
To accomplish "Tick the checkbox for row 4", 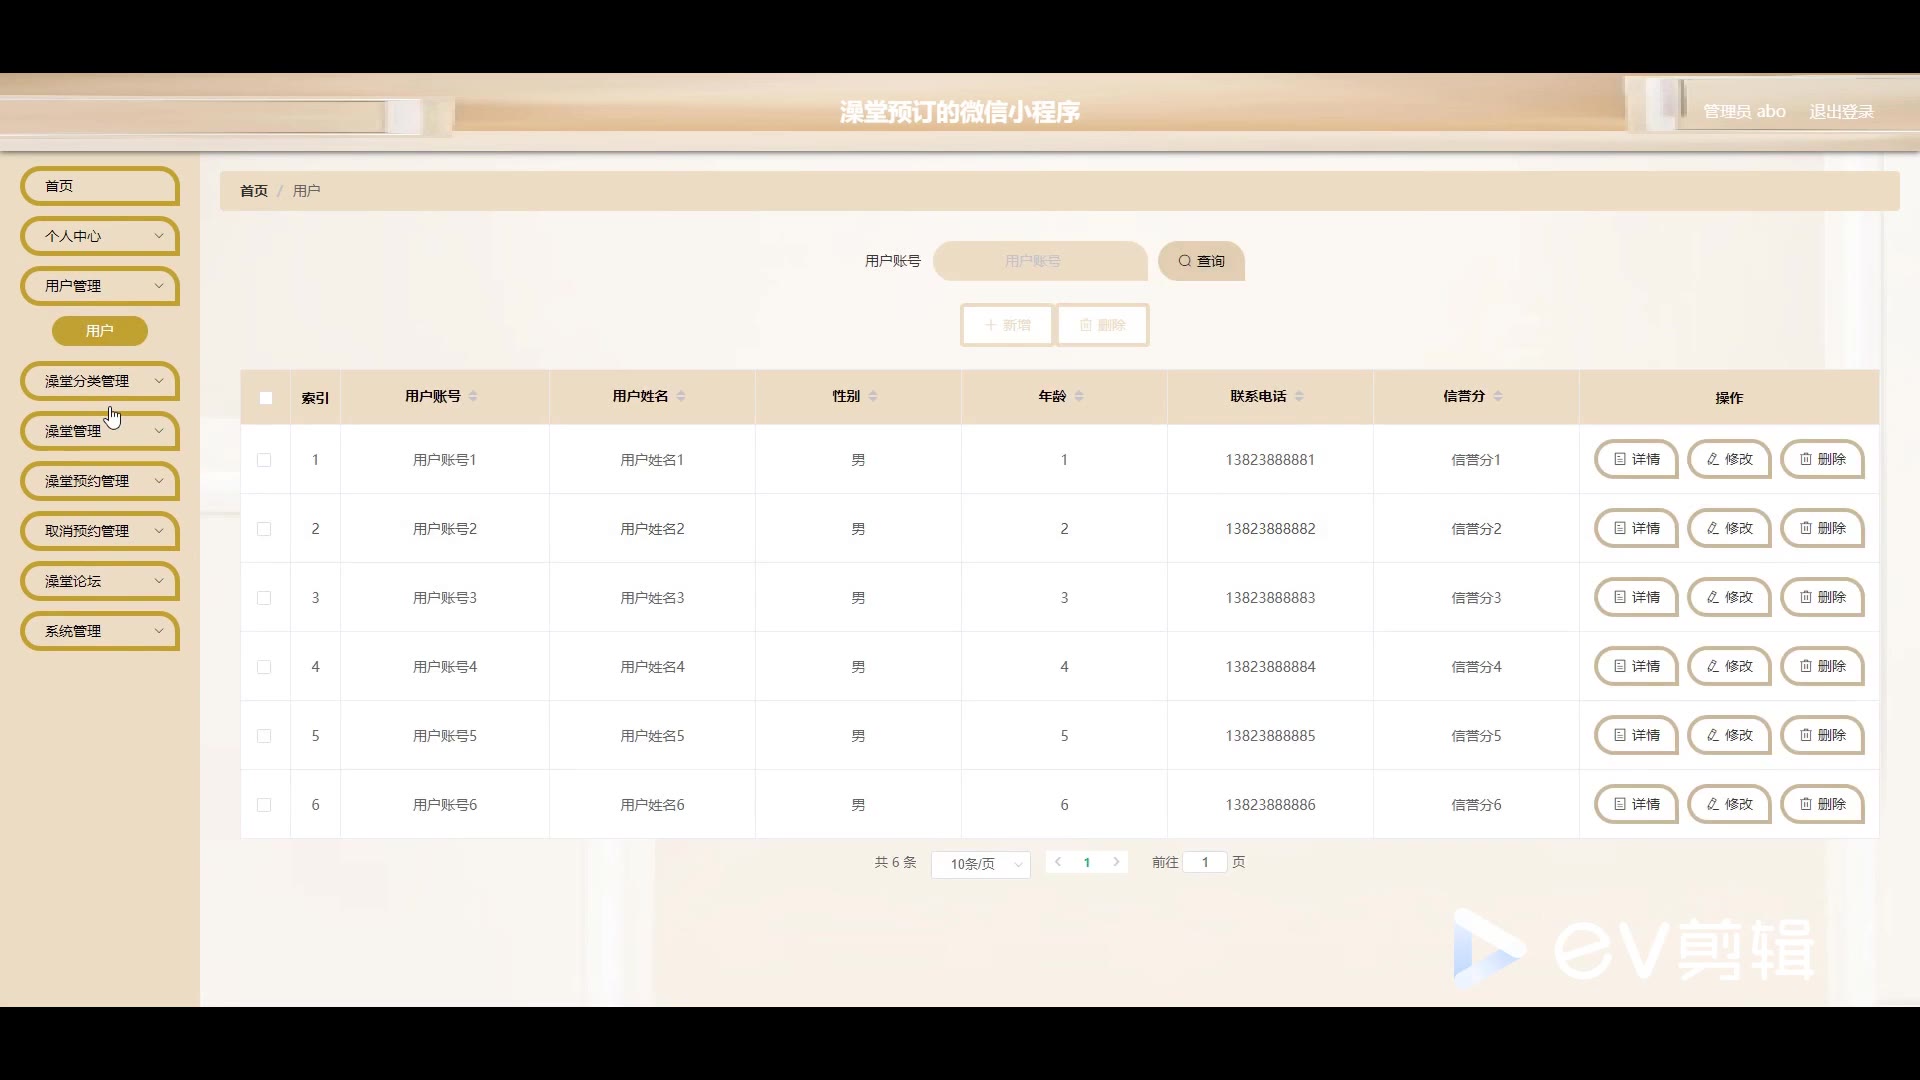I will pyautogui.click(x=264, y=667).
